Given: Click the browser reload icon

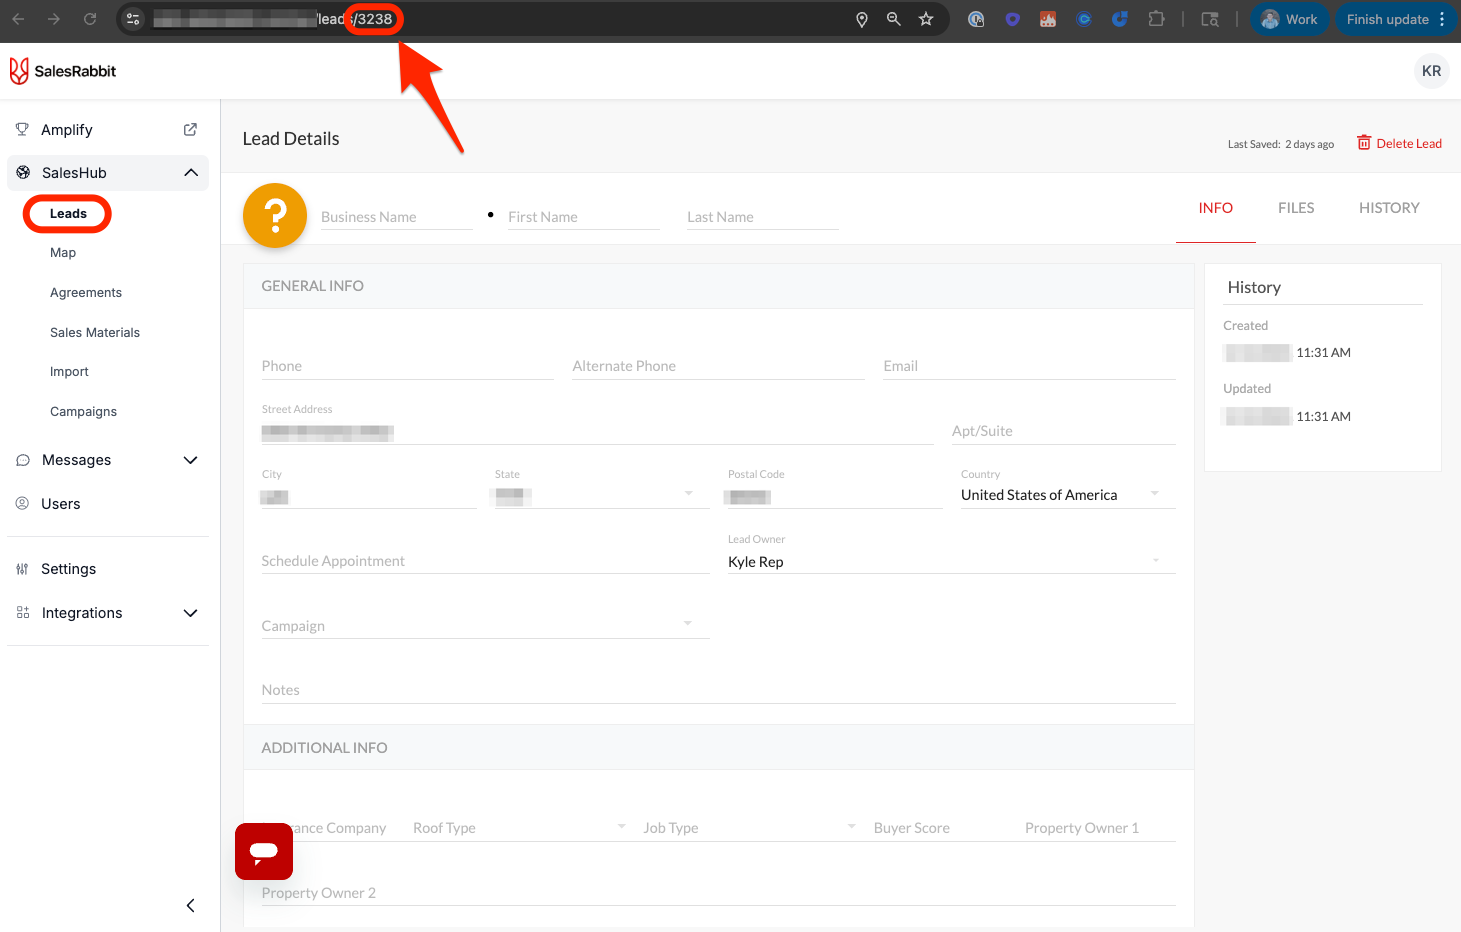Looking at the screenshot, I should [x=90, y=19].
